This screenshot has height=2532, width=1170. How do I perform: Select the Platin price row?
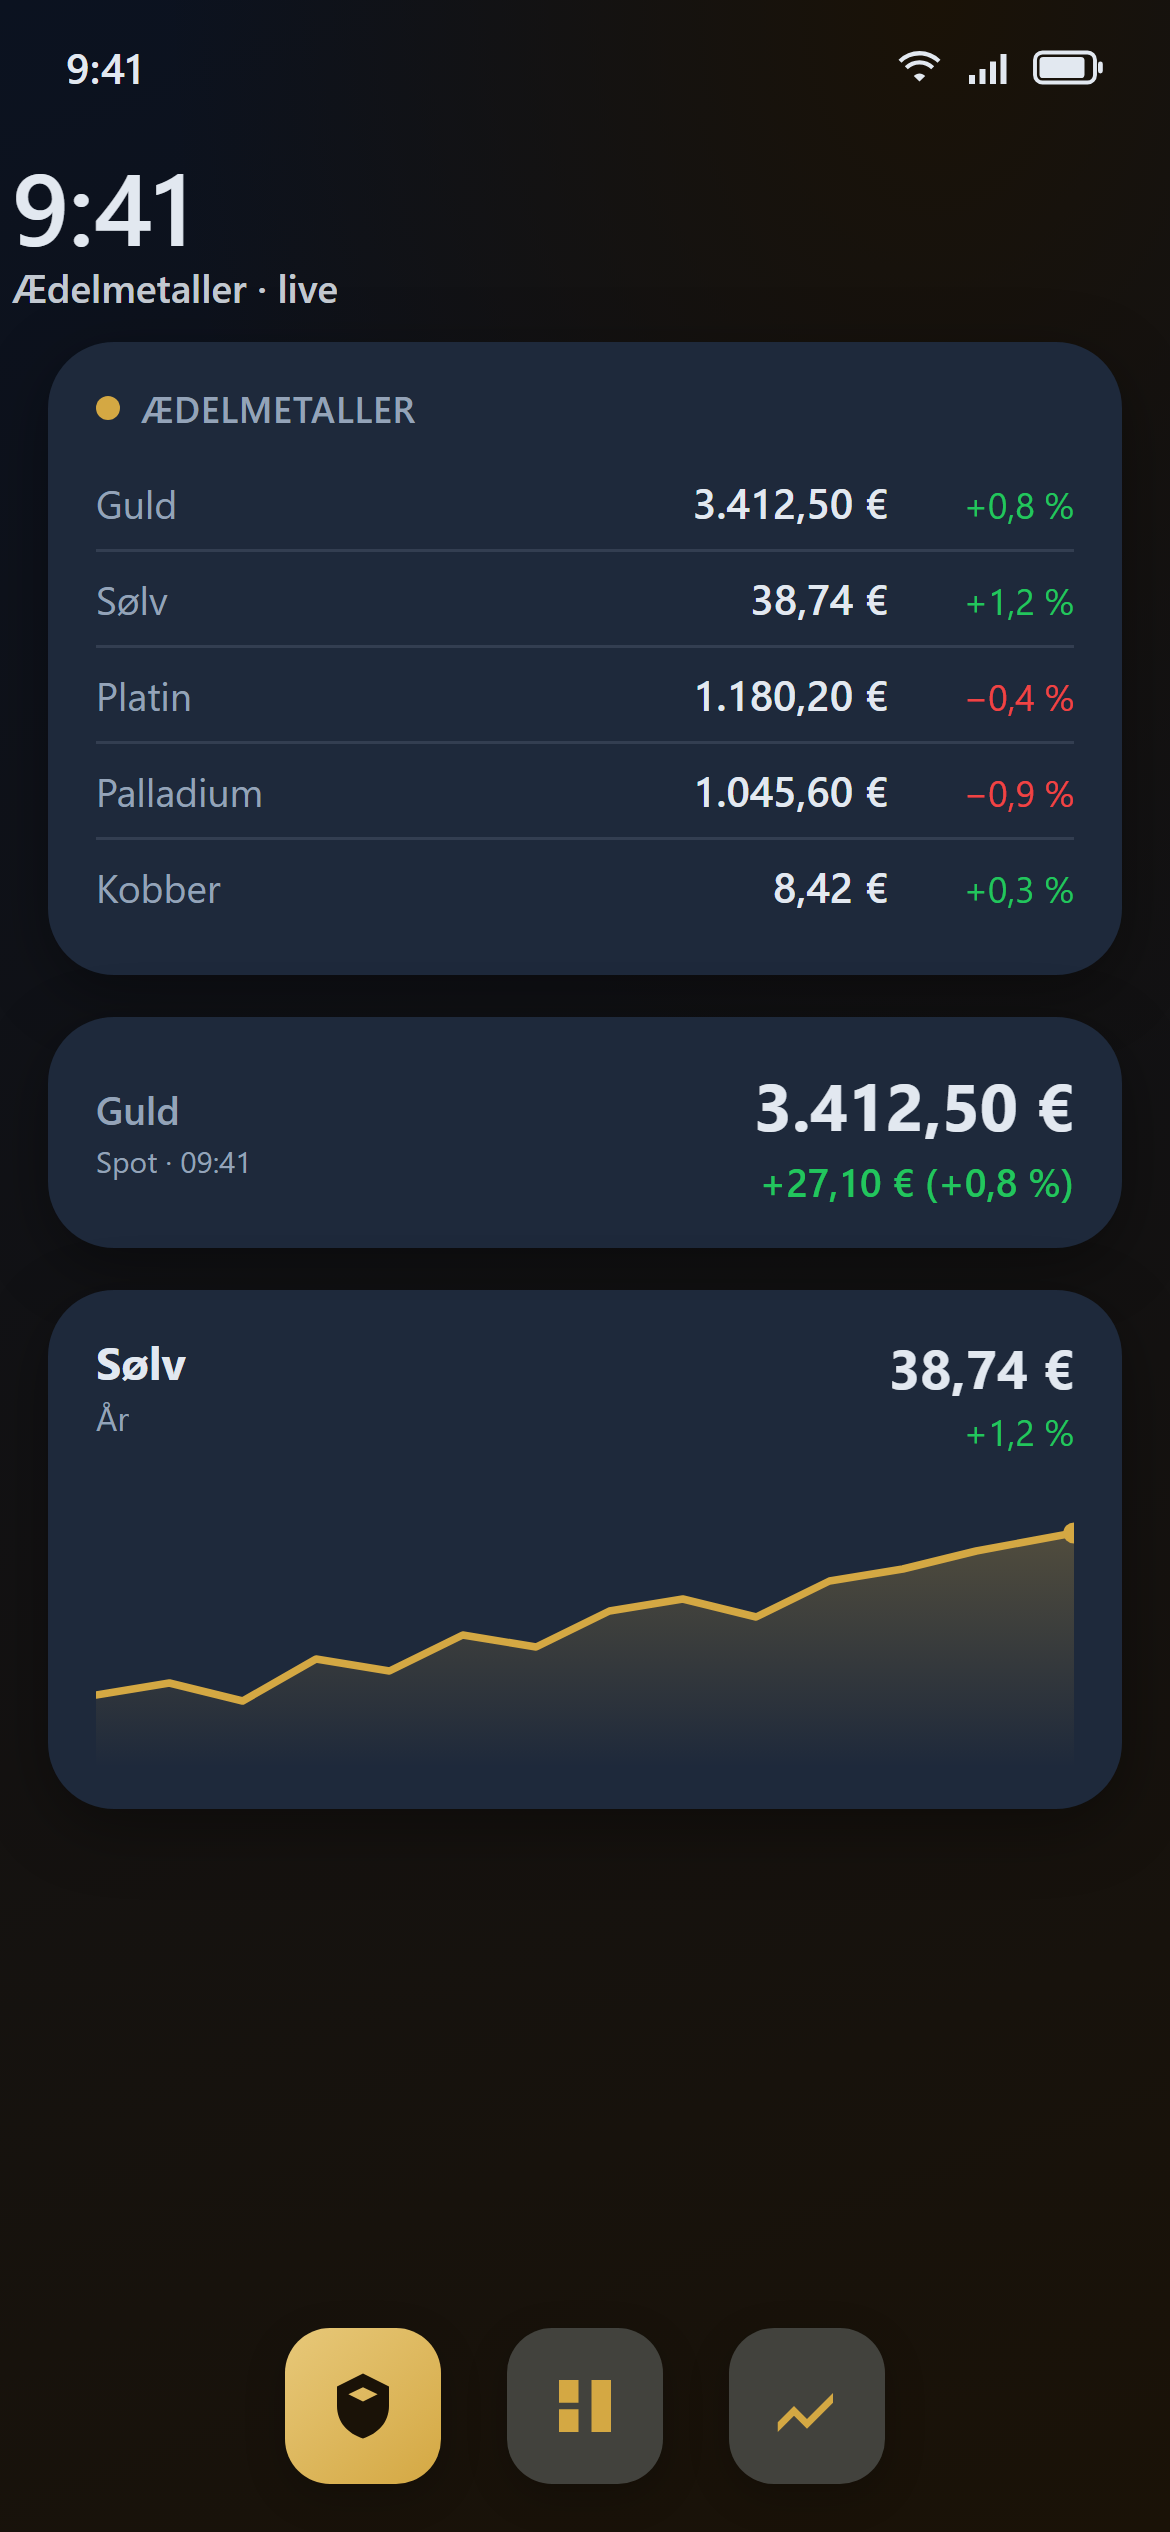585,697
